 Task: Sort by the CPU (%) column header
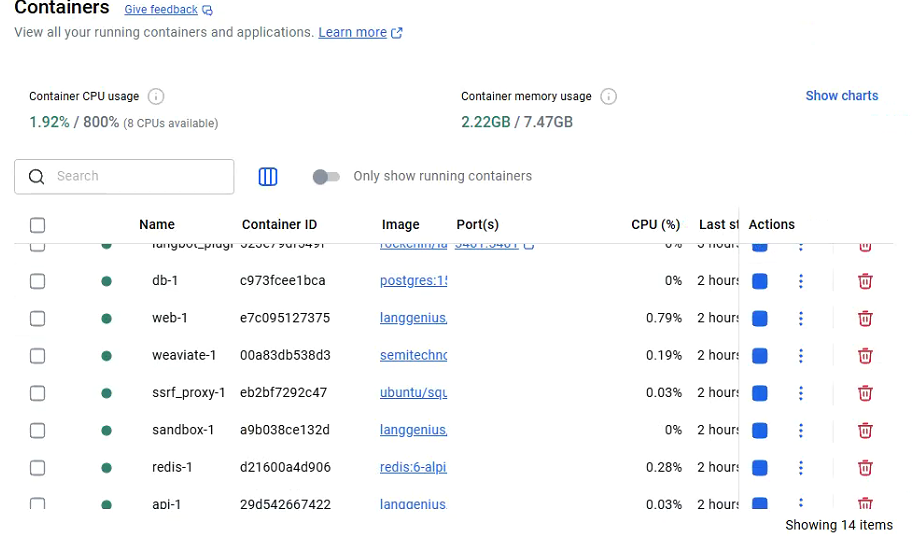click(656, 224)
